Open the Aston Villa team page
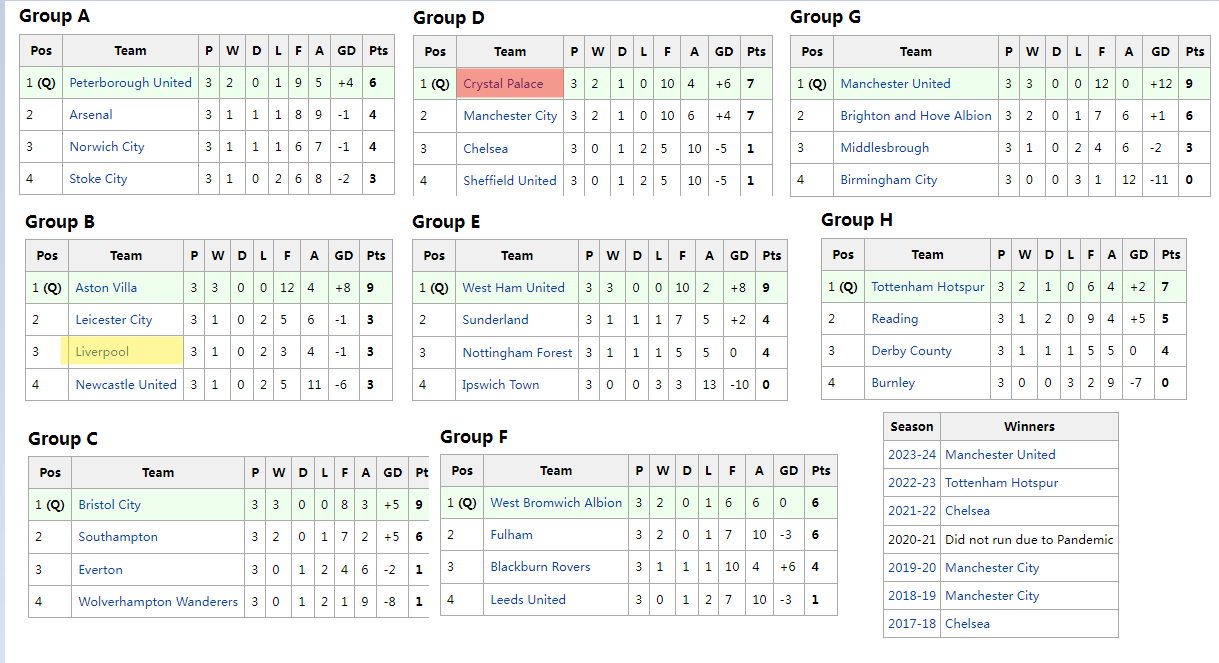Screen dimensions: 1219x663 point(106,288)
